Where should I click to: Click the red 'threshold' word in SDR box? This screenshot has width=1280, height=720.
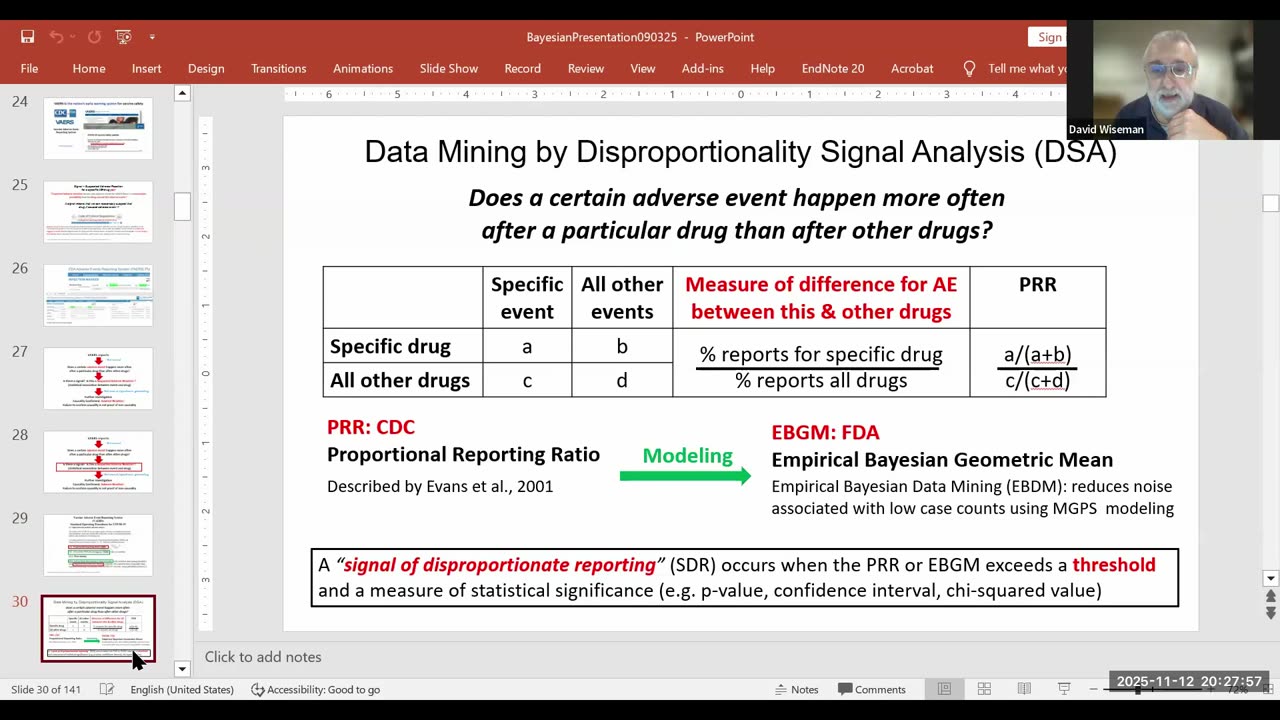1114,565
